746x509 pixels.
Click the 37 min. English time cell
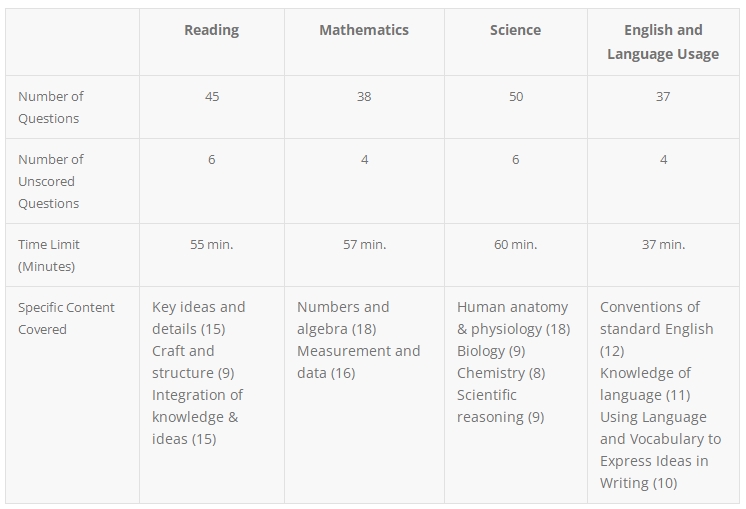click(x=663, y=245)
